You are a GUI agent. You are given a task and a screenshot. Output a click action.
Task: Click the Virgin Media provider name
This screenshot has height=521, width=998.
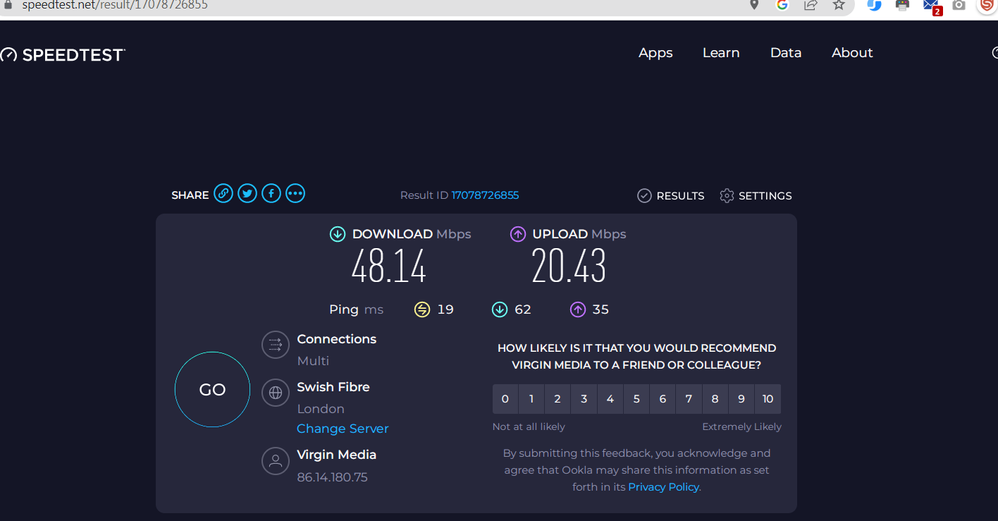tap(337, 455)
